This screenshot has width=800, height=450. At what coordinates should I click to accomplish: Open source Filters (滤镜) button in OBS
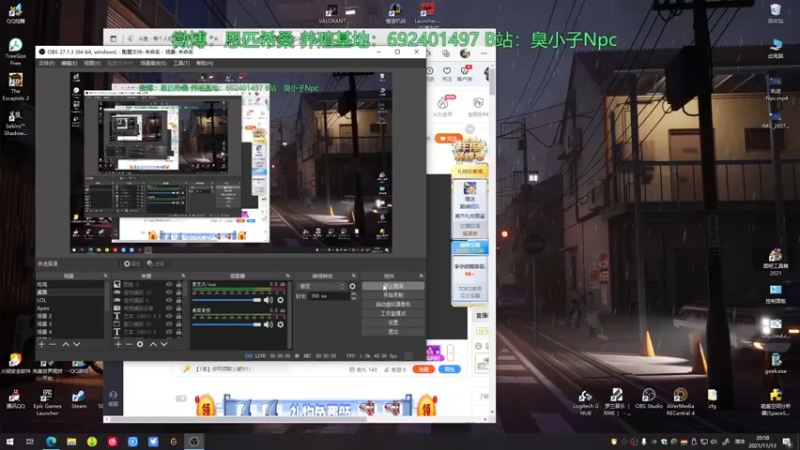[x=156, y=264]
